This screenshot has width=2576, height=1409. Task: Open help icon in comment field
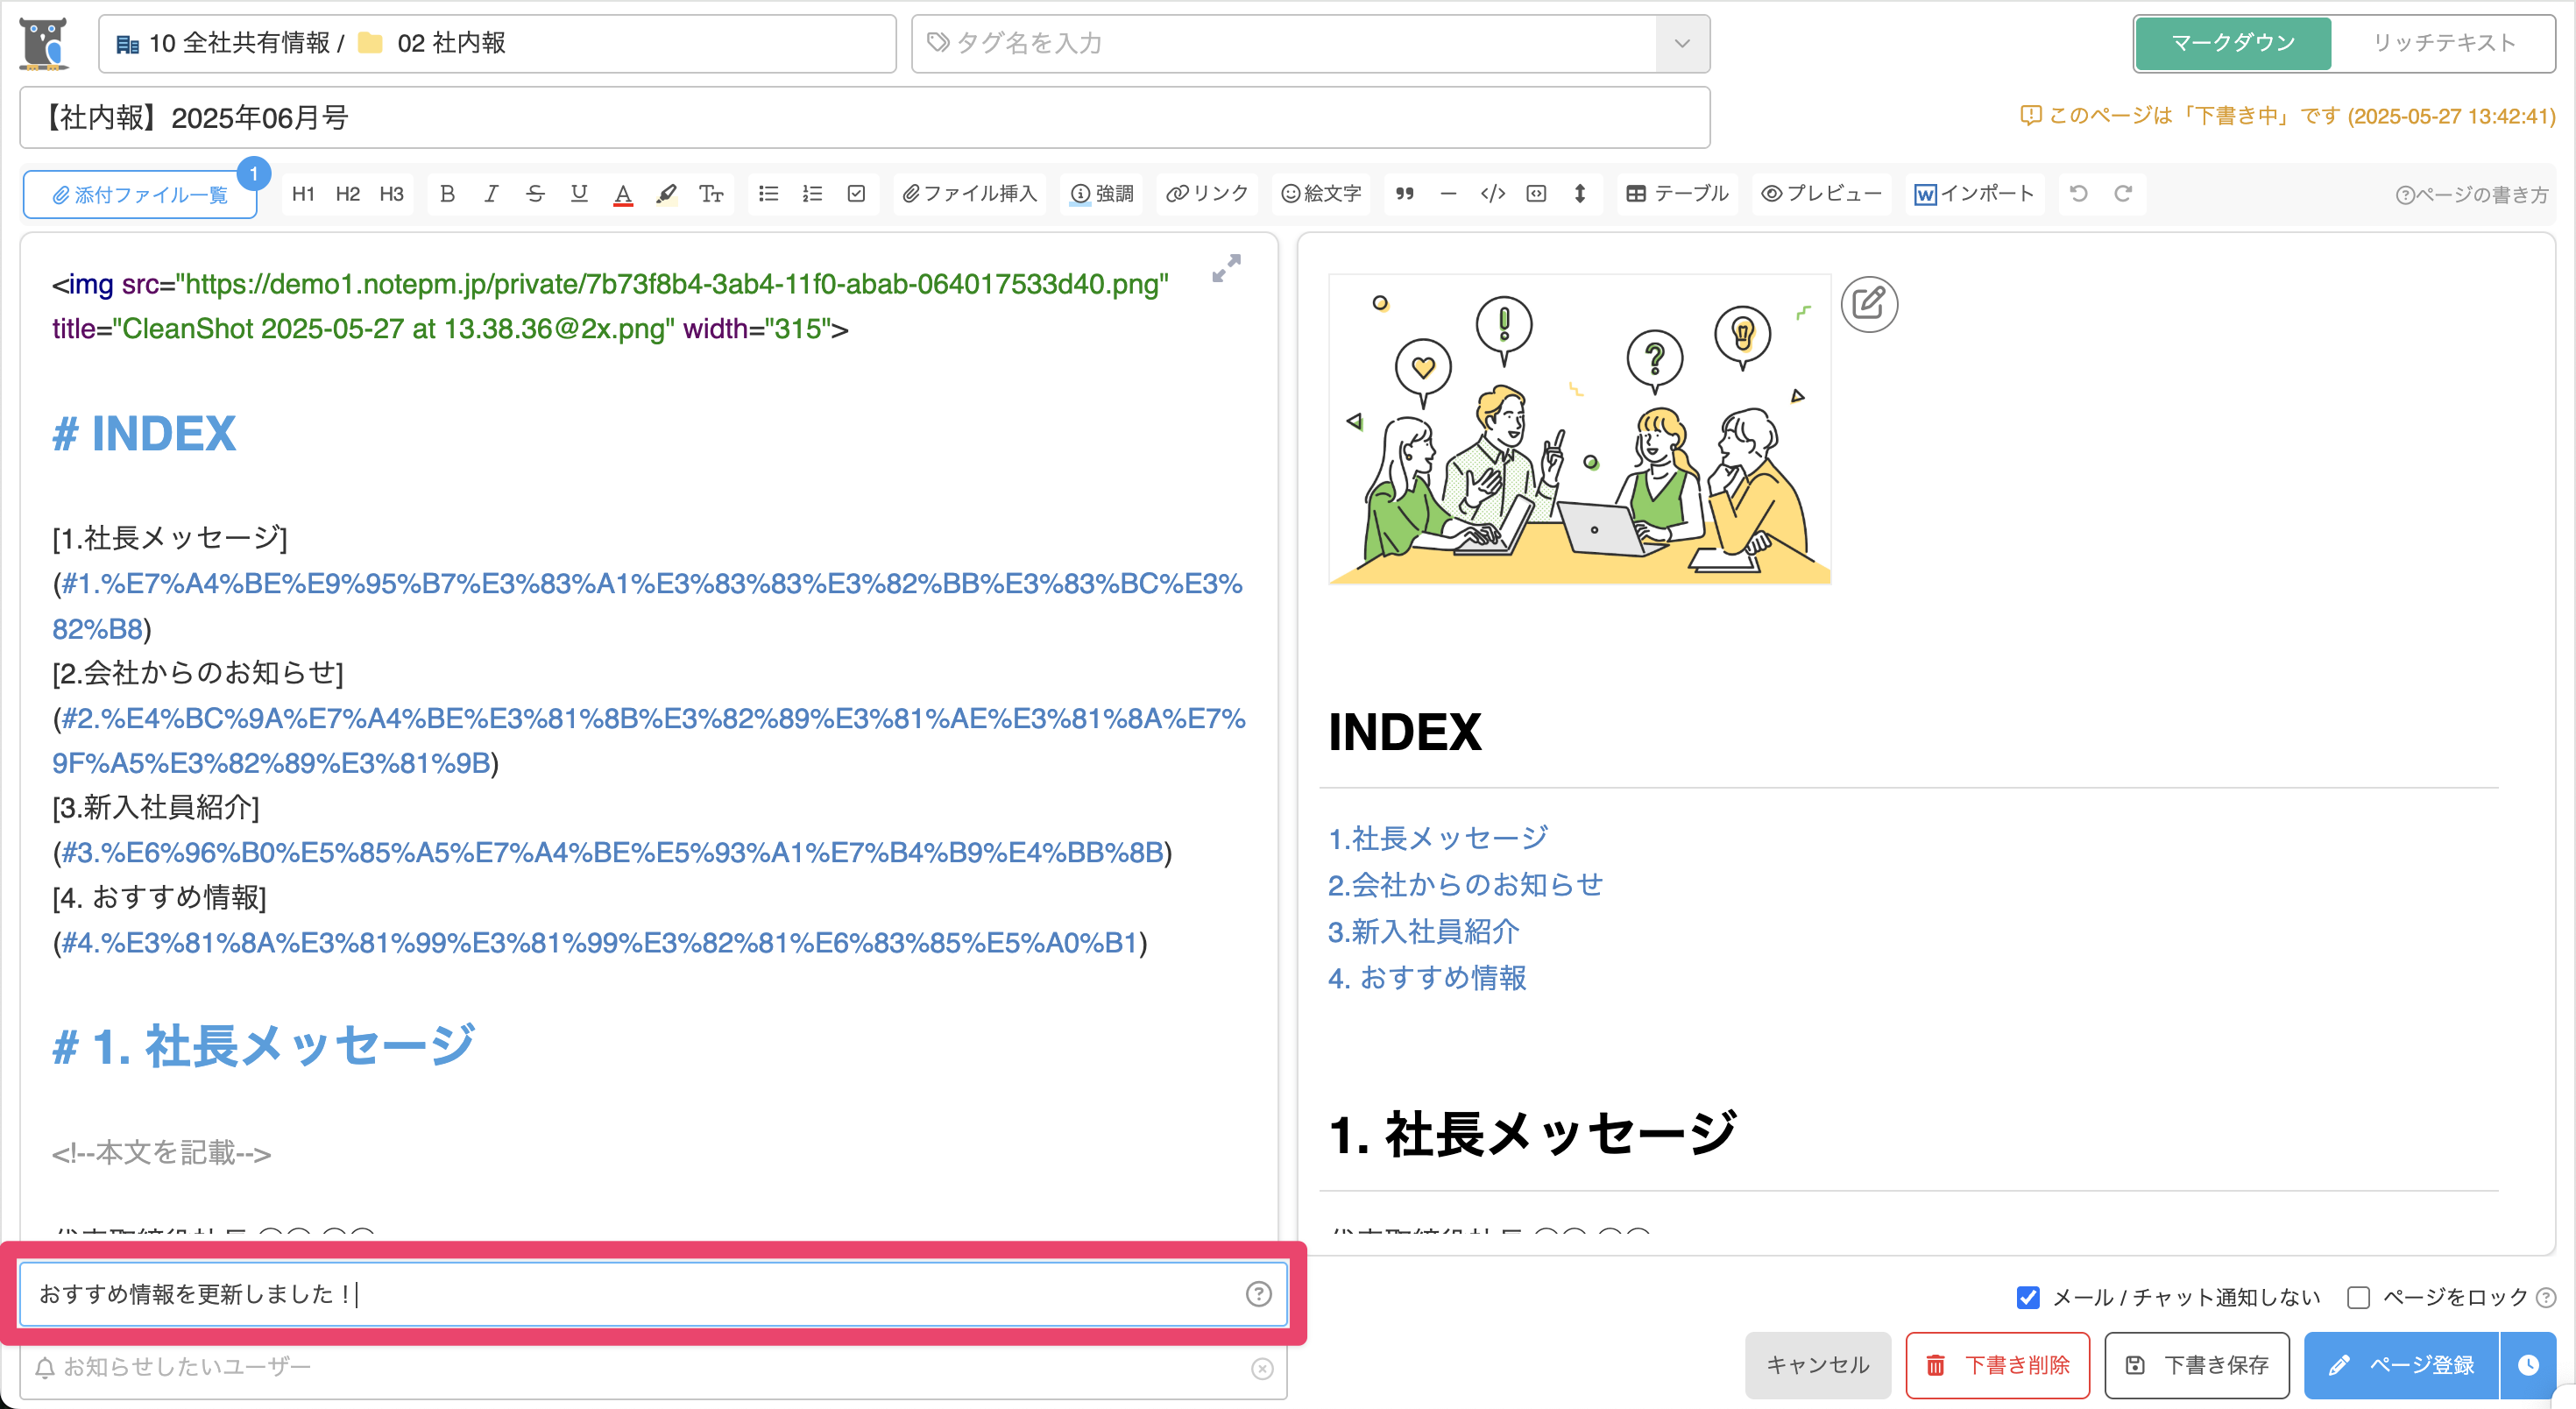(1258, 1294)
